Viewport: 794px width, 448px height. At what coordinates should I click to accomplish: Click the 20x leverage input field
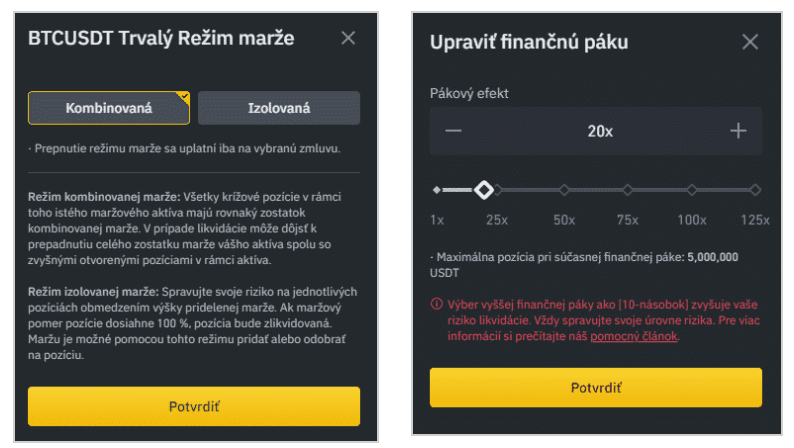(x=596, y=131)
